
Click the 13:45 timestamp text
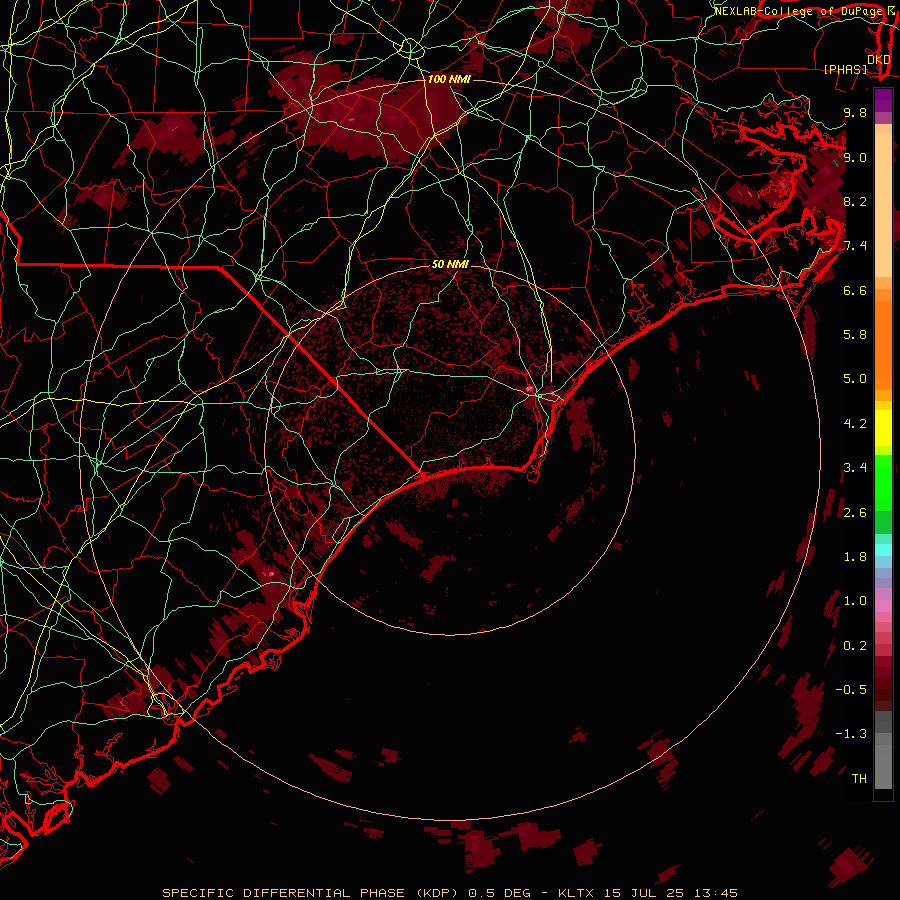point(715,893)
